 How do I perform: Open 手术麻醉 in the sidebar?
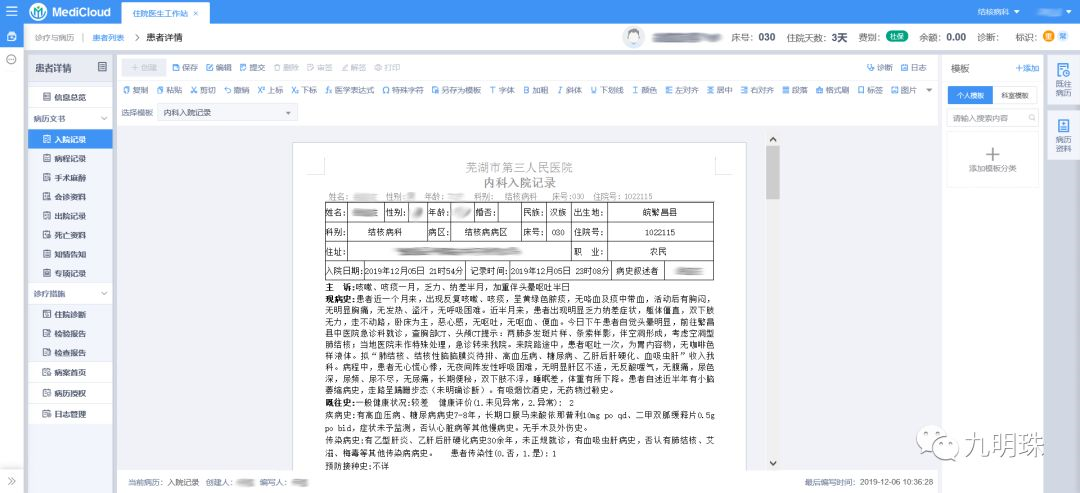click(x=70, y=178)
